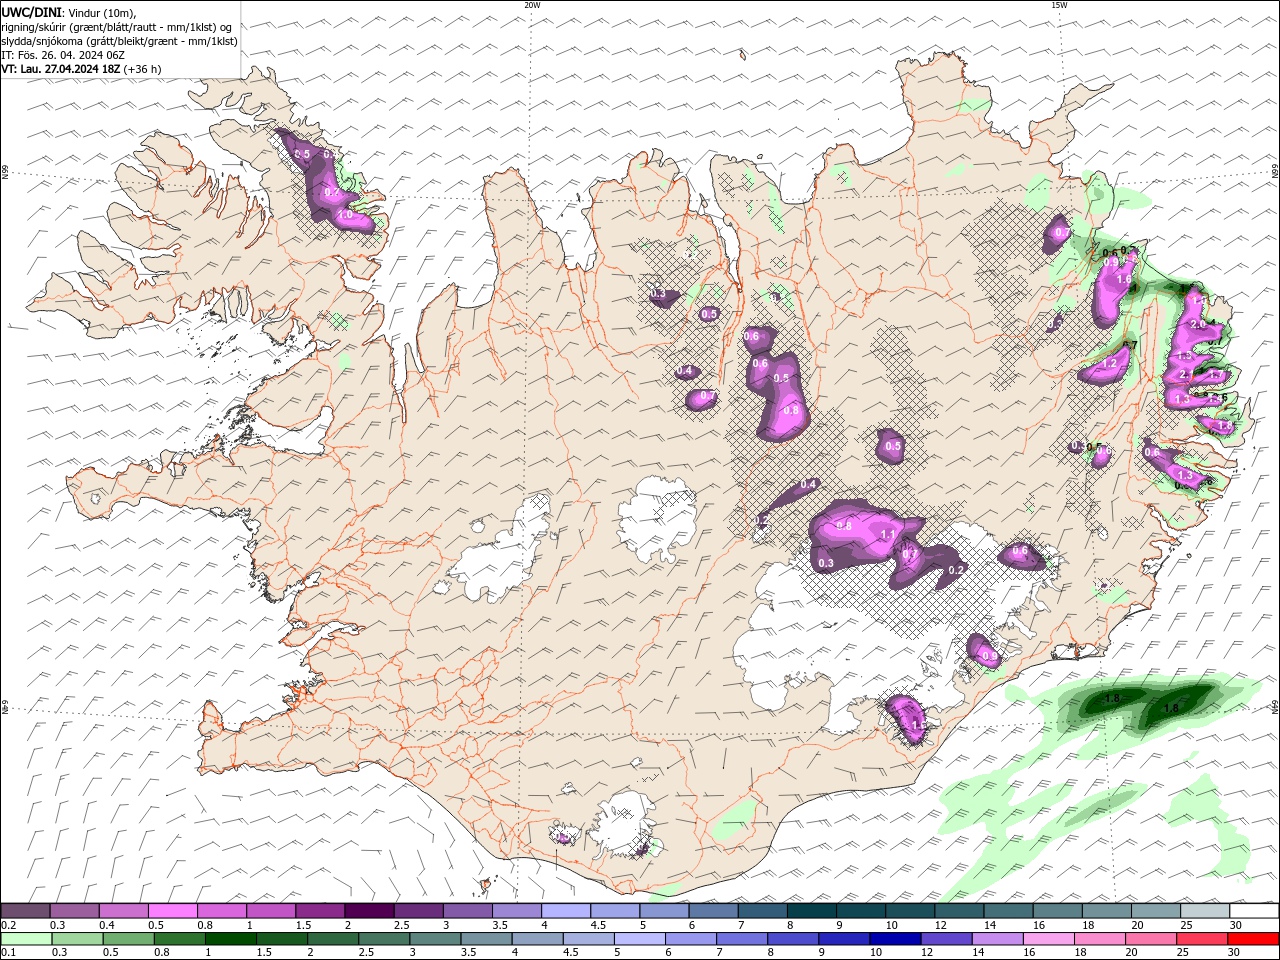The height and width of the screenshot is (960, 1280).
Task: Pick the upper legend swatch starting at 12
Action: 959,911
